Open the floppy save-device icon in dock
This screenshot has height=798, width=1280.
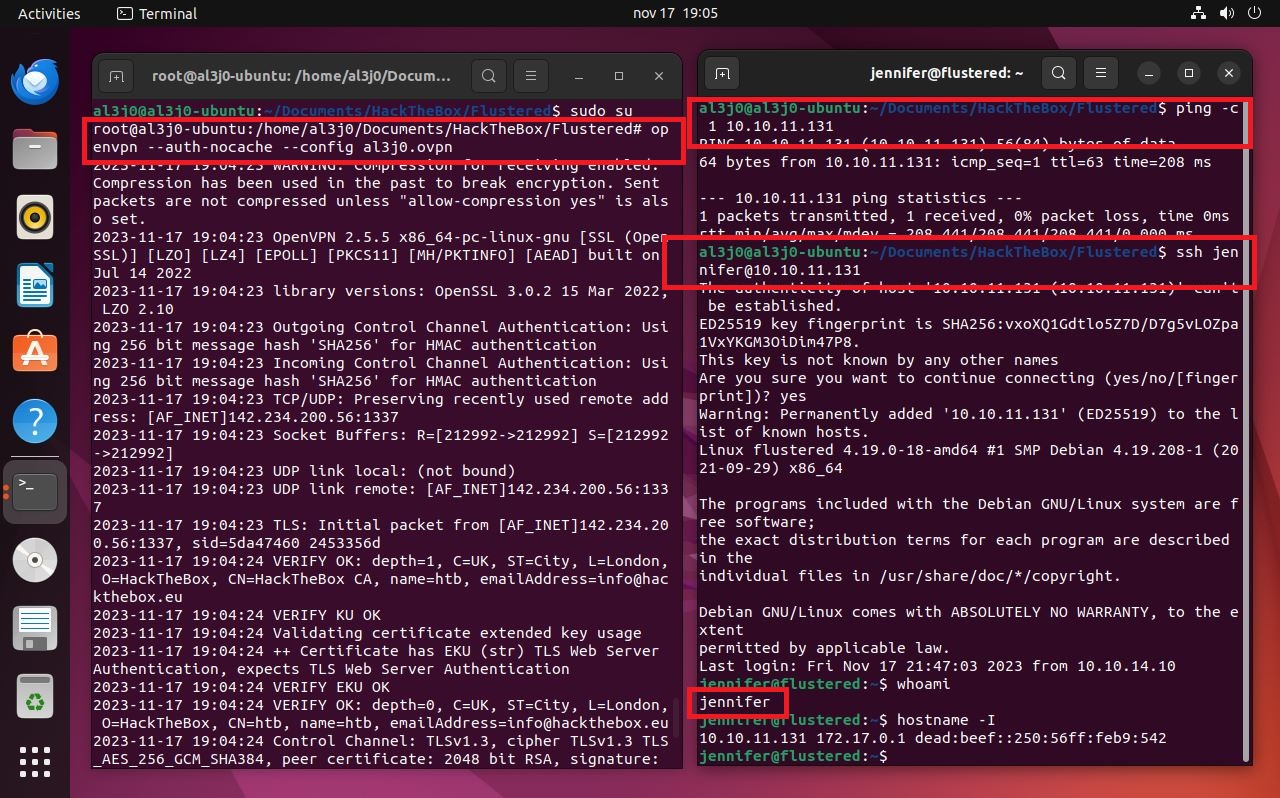(35, 629)
